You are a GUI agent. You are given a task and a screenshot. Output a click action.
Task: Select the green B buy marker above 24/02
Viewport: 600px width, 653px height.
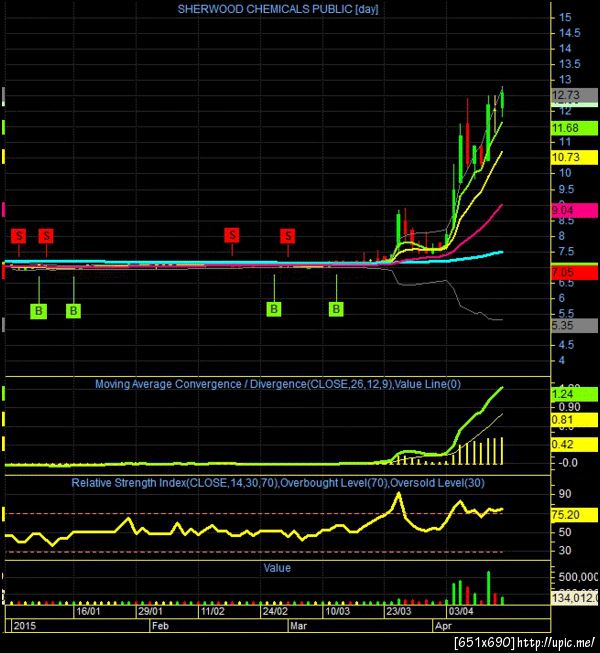(274, 309)
